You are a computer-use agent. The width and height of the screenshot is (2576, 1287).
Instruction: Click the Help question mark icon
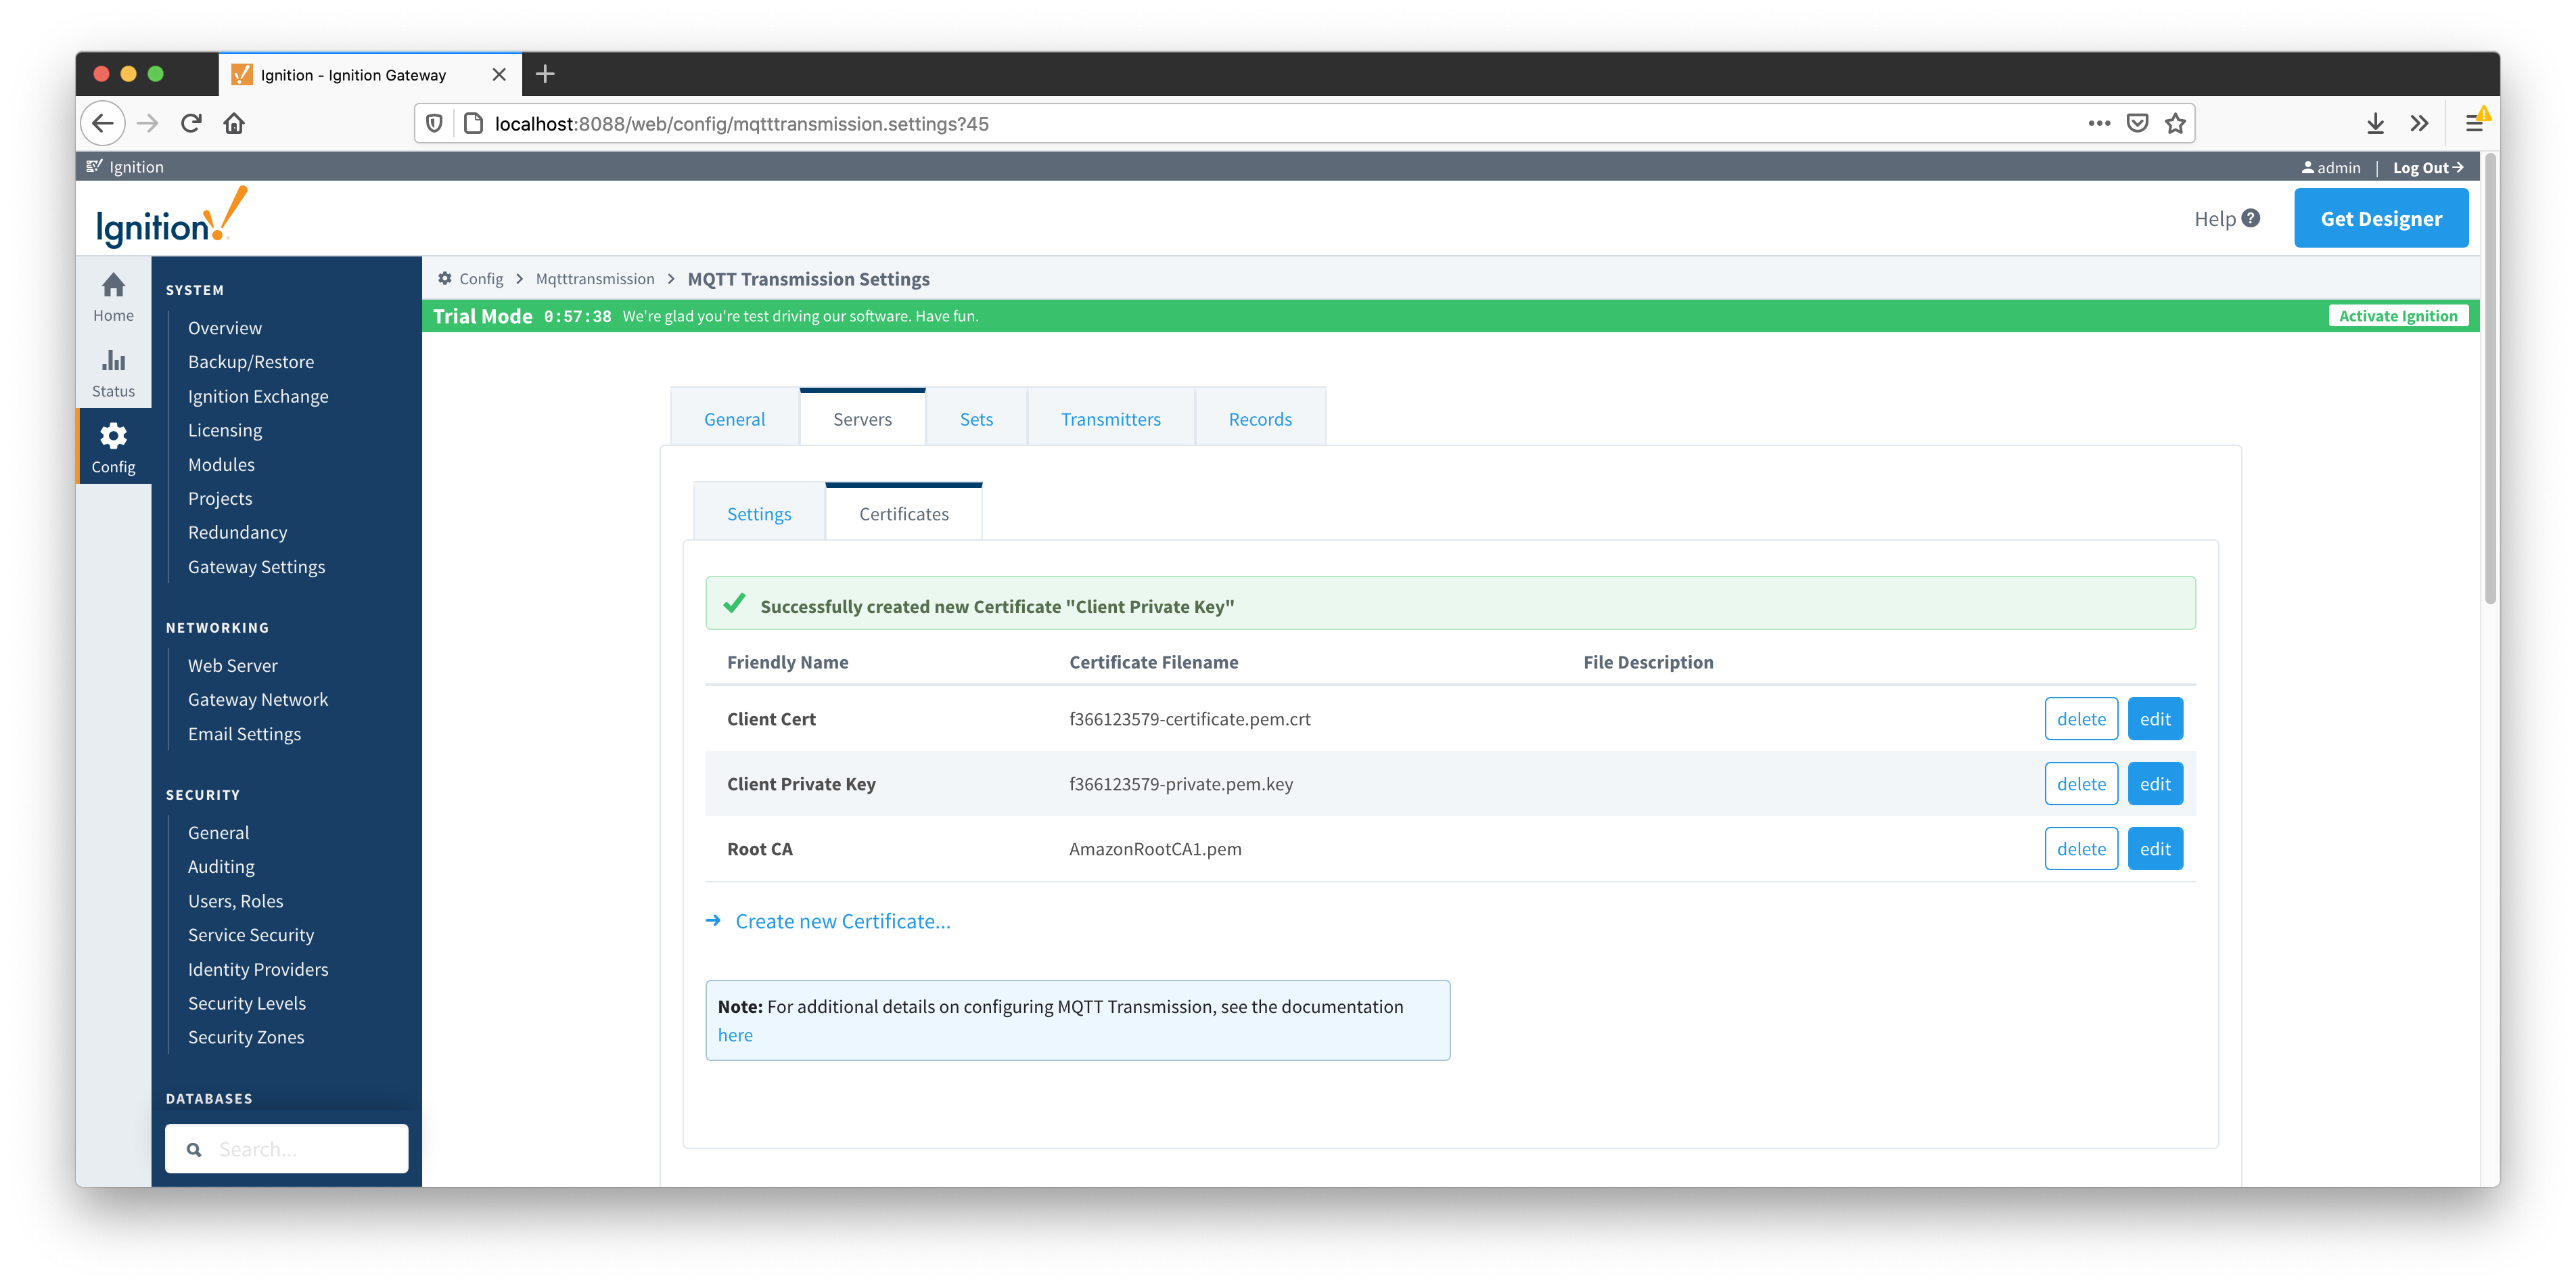point(2250,218)
